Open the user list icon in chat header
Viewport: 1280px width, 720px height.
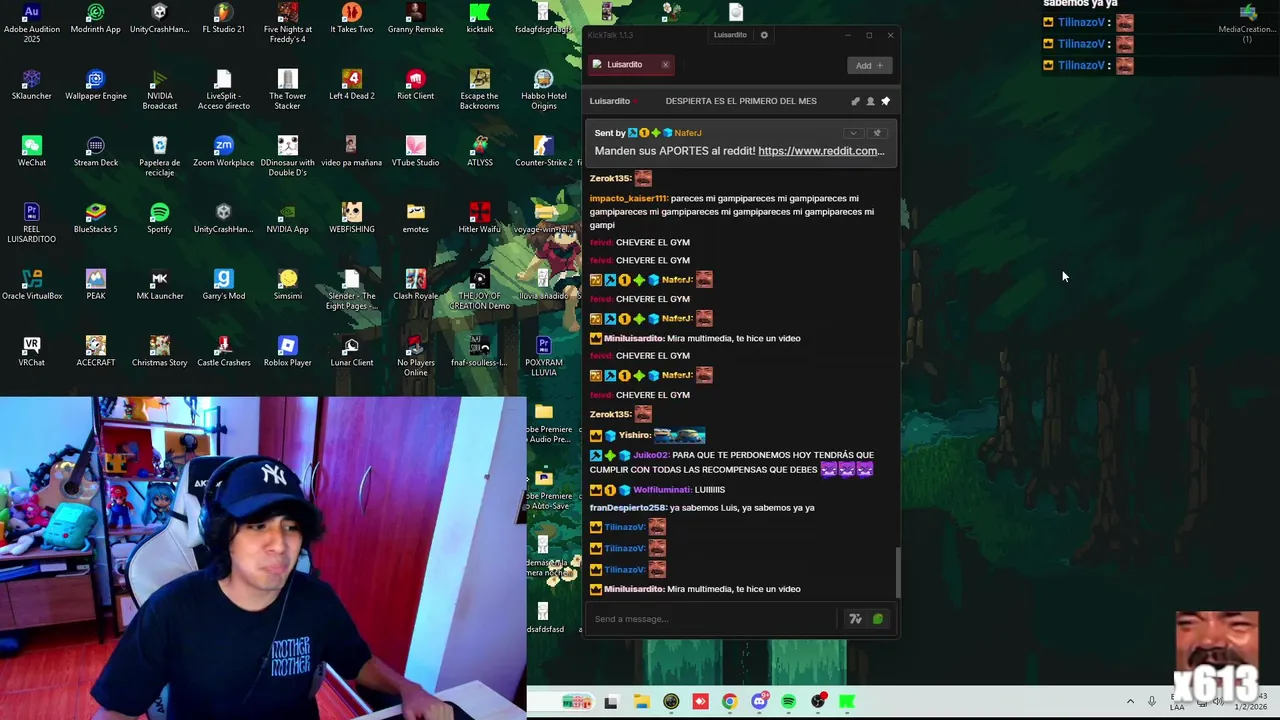tap(870, 101)
